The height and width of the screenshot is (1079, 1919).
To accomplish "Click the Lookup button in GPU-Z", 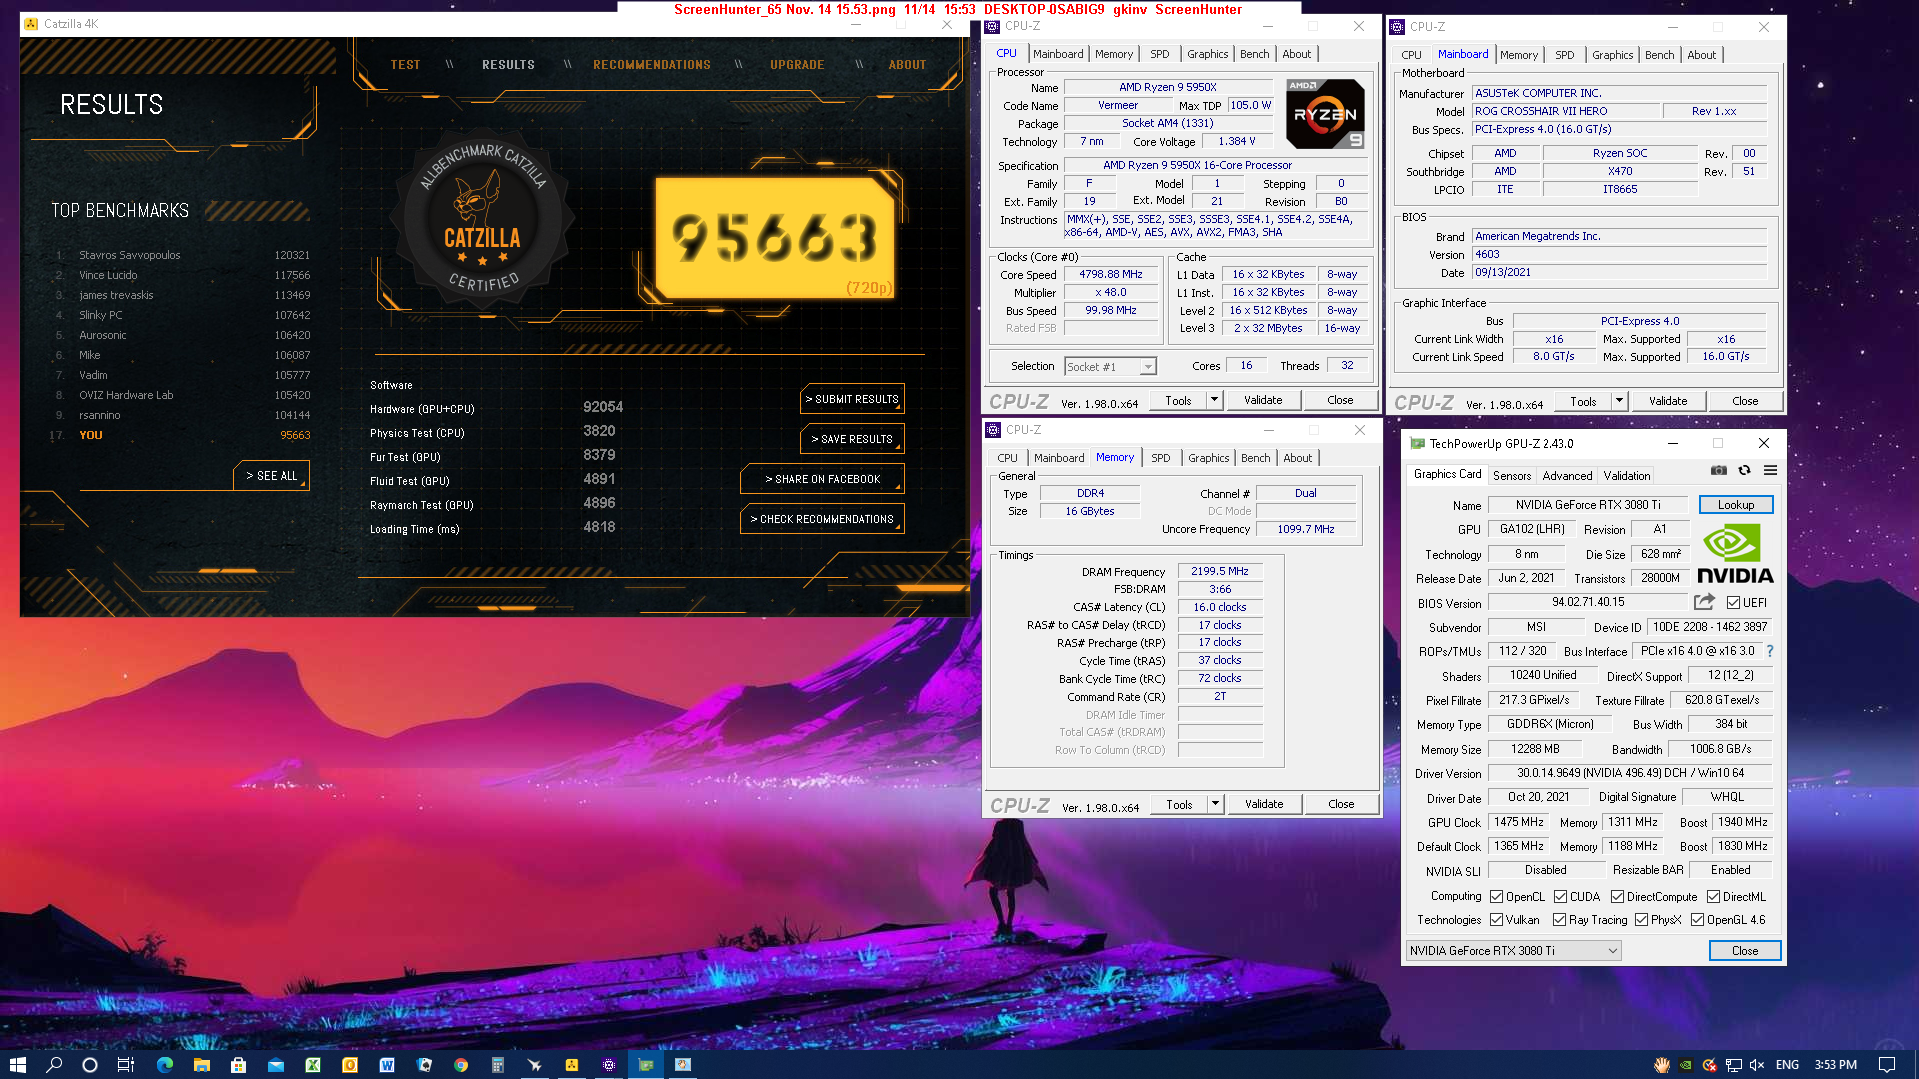I will 1735,505.
